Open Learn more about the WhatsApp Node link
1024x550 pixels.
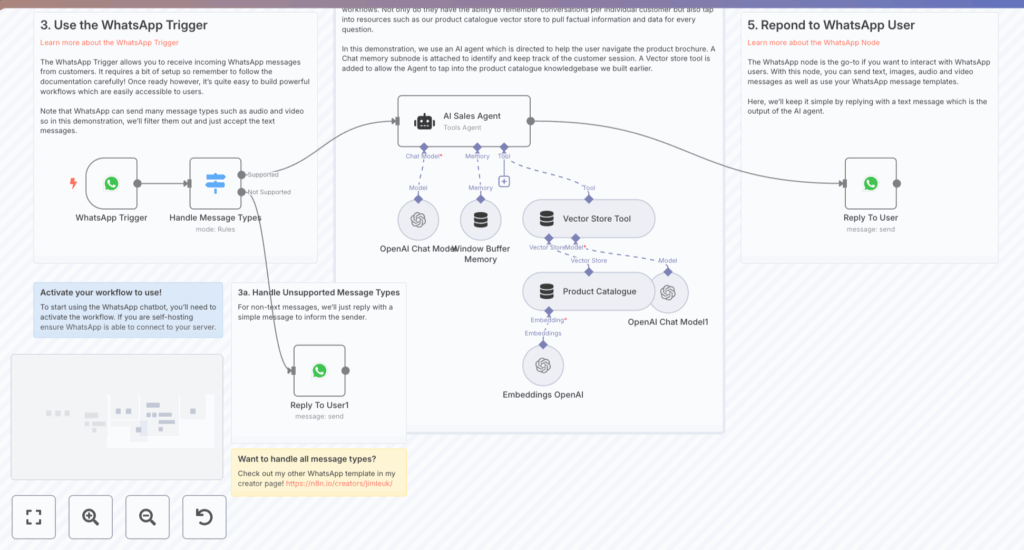[x=813, y=42]
